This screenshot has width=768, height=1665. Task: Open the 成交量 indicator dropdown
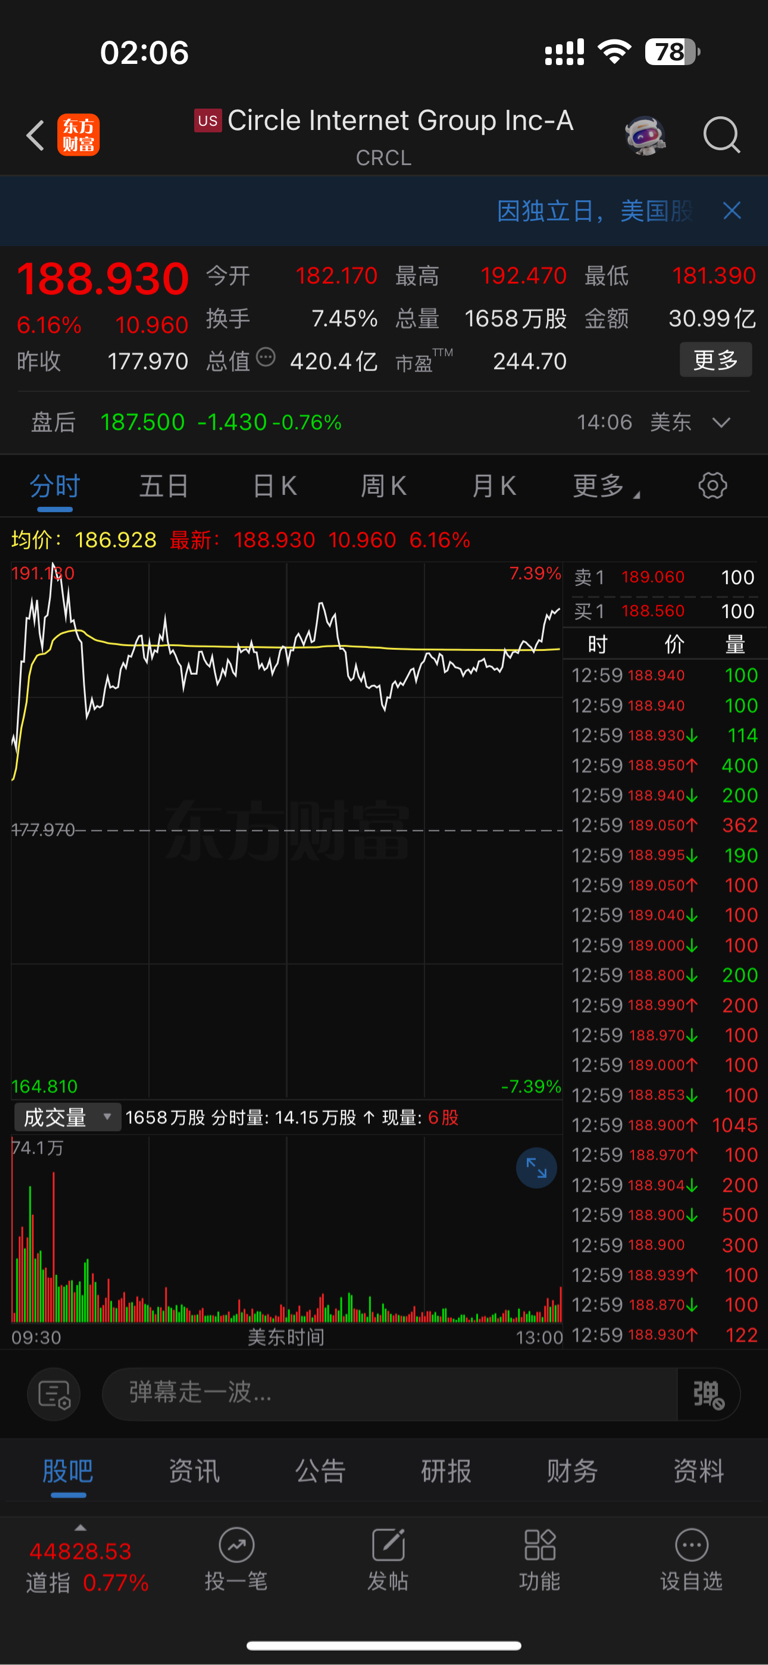(x=67, y=1117)
